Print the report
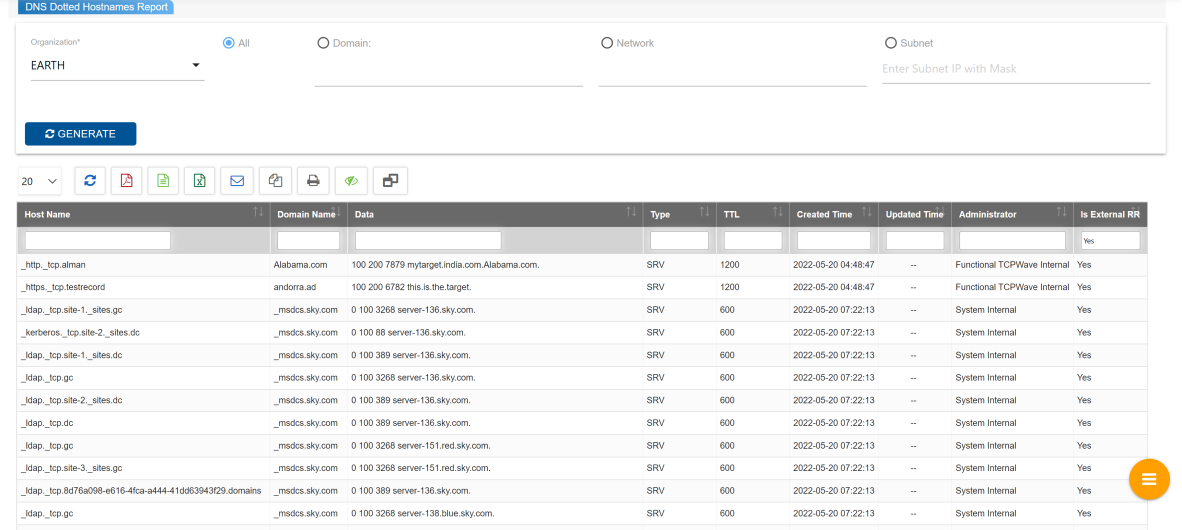Viewport: 1182px width, 530px height. (x=313, y=181)
